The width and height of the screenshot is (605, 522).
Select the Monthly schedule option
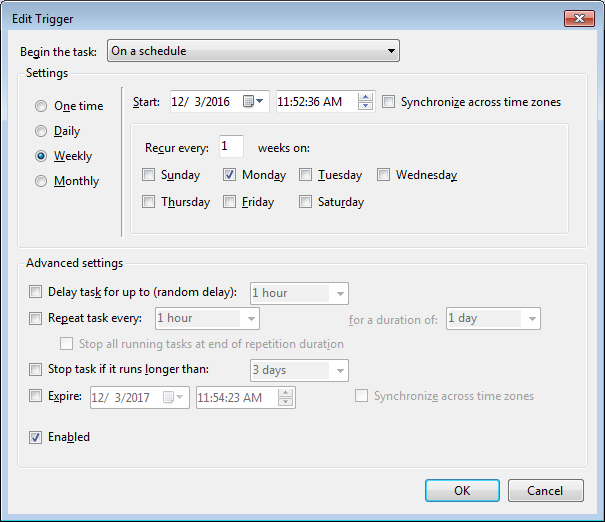41,181
